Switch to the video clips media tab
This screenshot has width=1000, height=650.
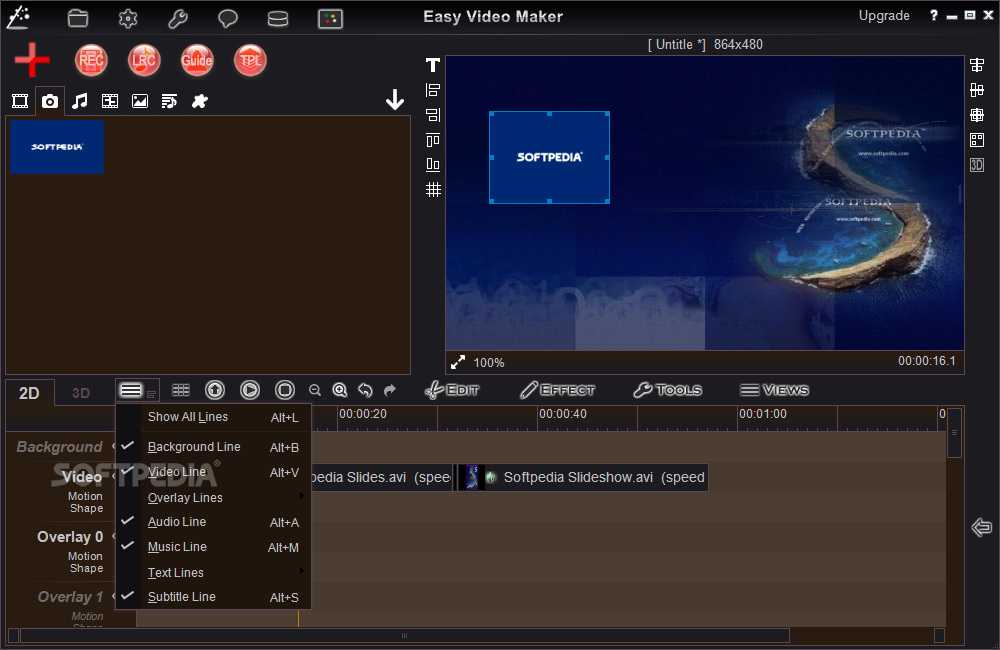[20, 101]
